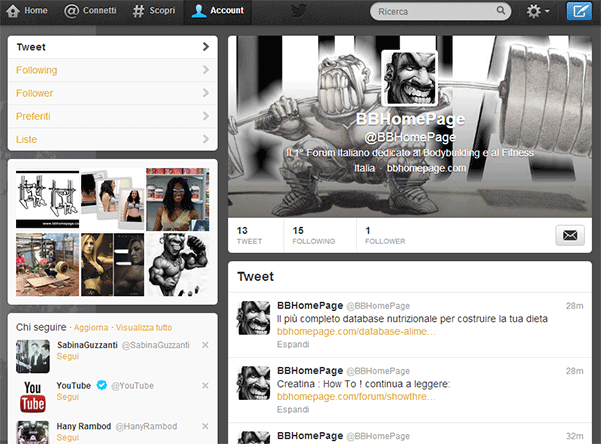The image size is (601, 444).
Task: Expand the Tweet sidebar chevron
Action: point(206,47)
